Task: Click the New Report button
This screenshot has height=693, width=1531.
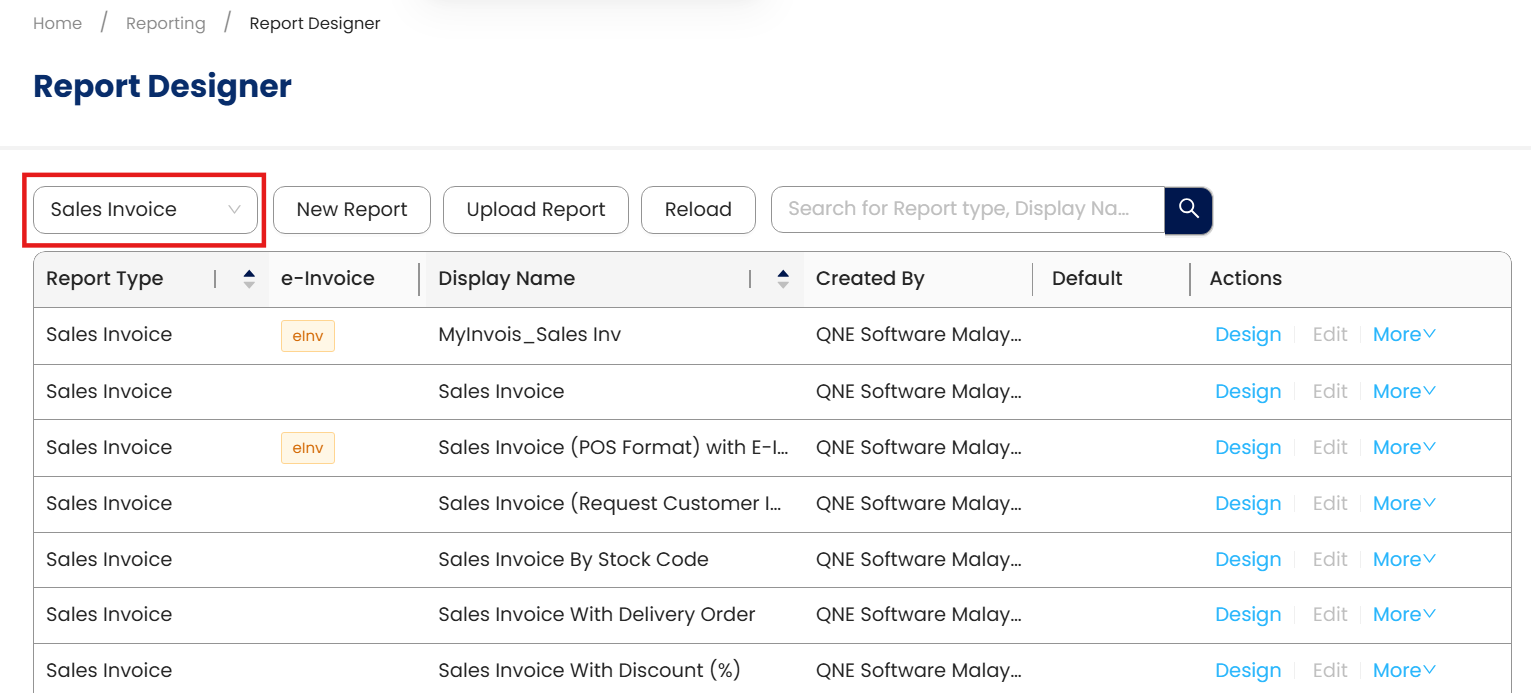Action: tap(352, 210)
